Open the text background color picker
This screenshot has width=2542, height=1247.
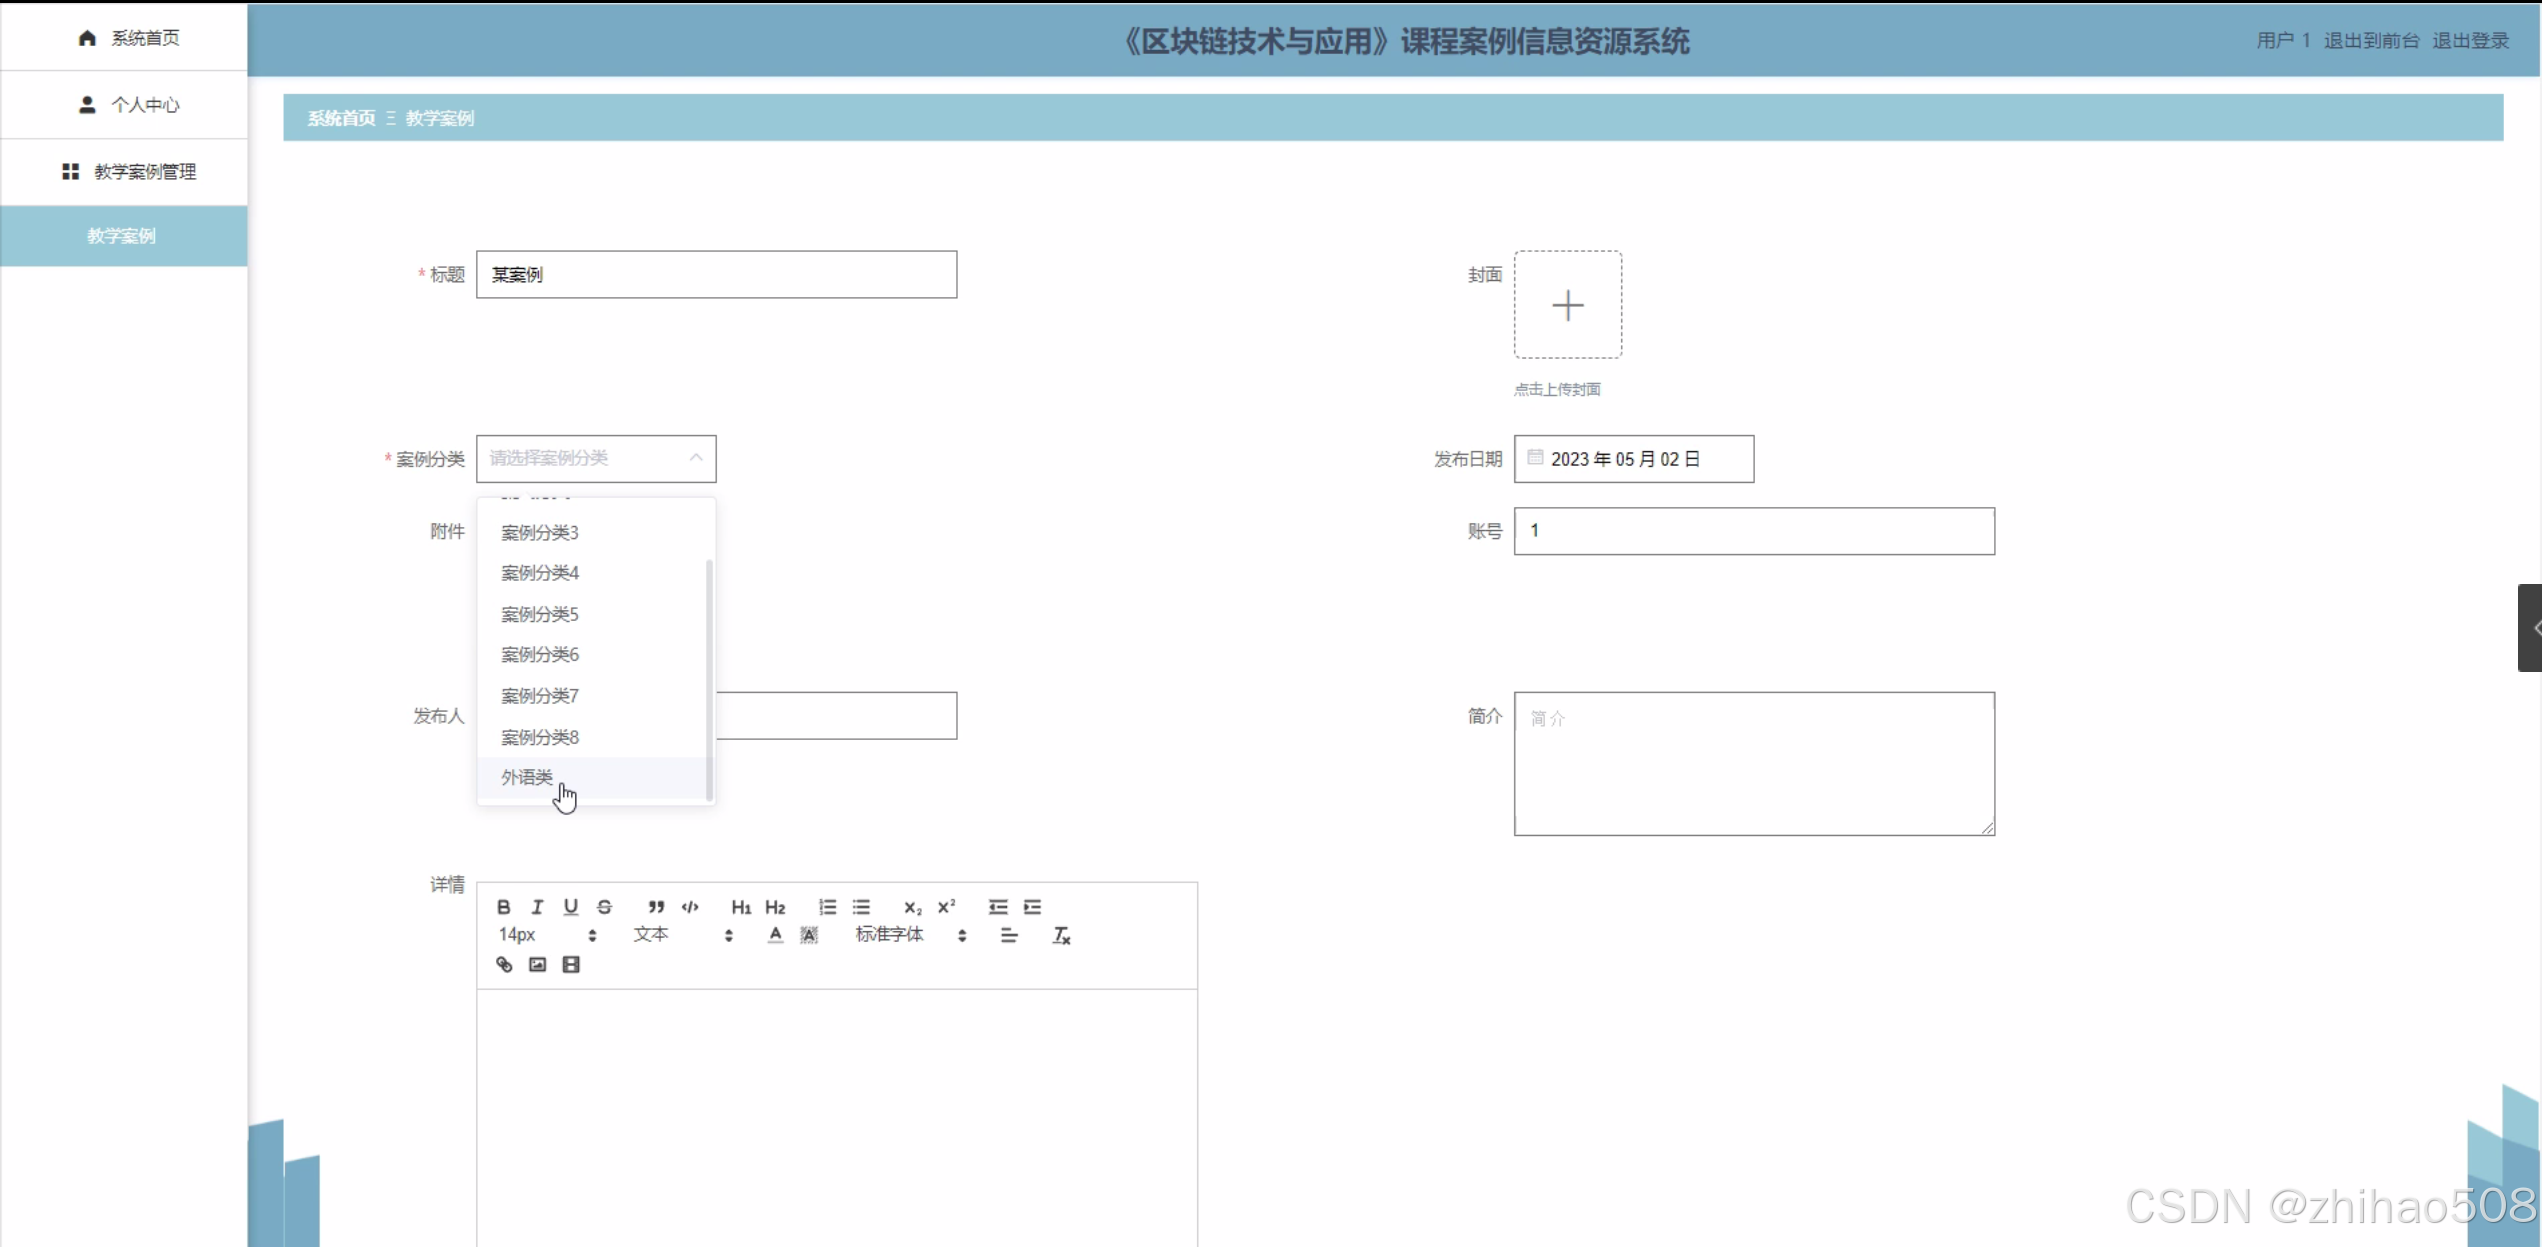coord(809,935)
